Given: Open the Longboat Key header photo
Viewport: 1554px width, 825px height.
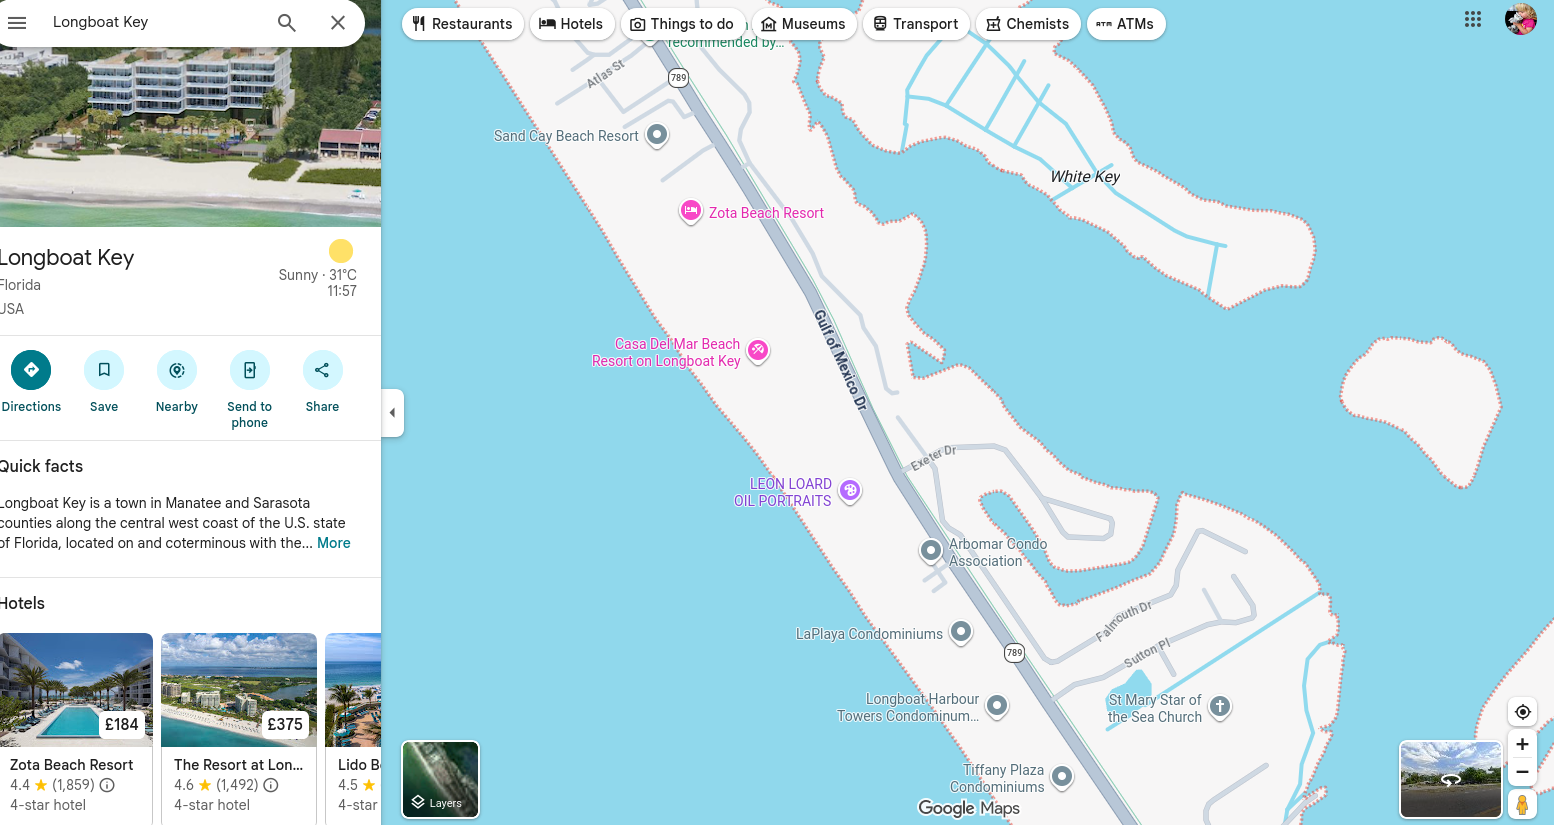Looking at the screenshot, I should [190, 137].
